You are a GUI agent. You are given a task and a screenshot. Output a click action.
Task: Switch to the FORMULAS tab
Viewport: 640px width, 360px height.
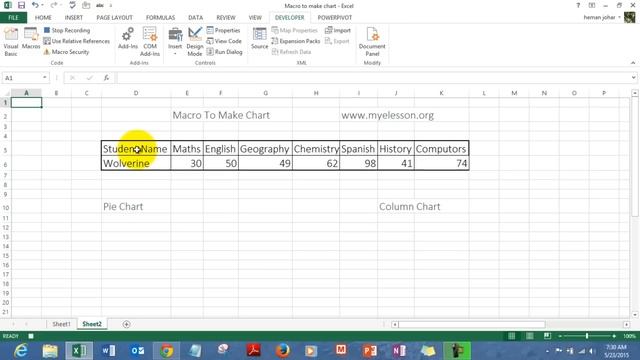160,18
